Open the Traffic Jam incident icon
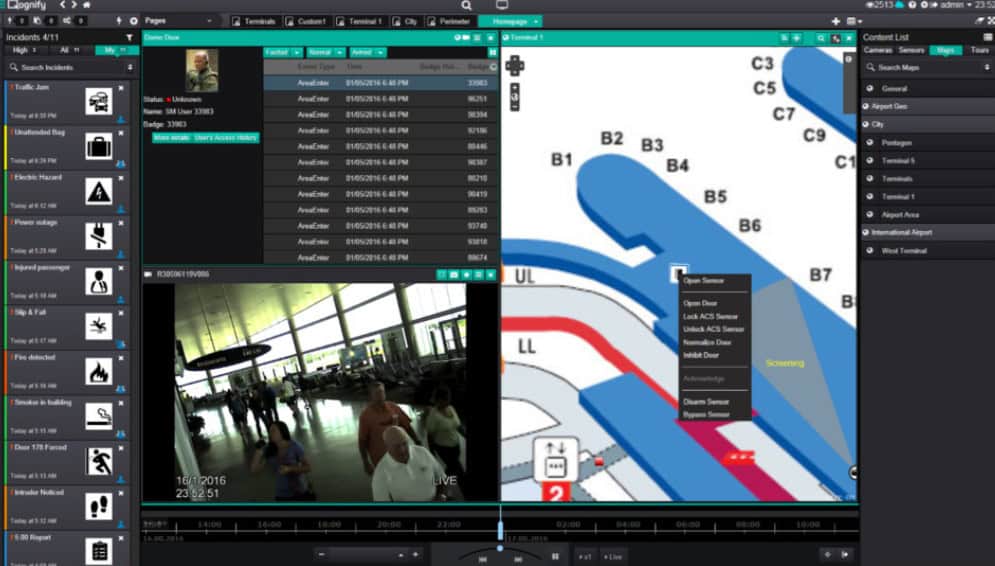This screenshot has width=995, height=566. (x=98, y=101)
